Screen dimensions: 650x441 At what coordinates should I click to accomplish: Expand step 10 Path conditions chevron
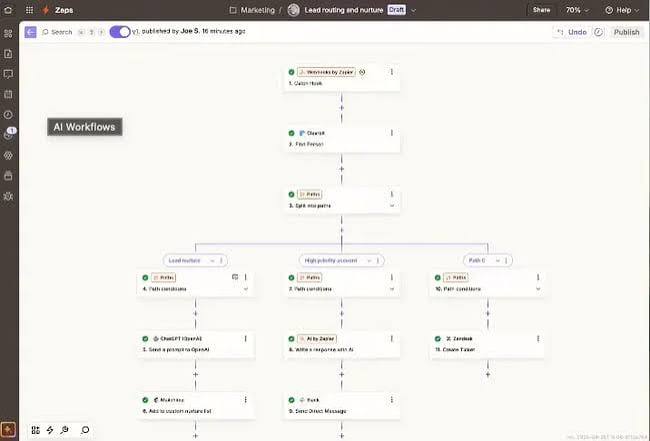coord(538,289)
